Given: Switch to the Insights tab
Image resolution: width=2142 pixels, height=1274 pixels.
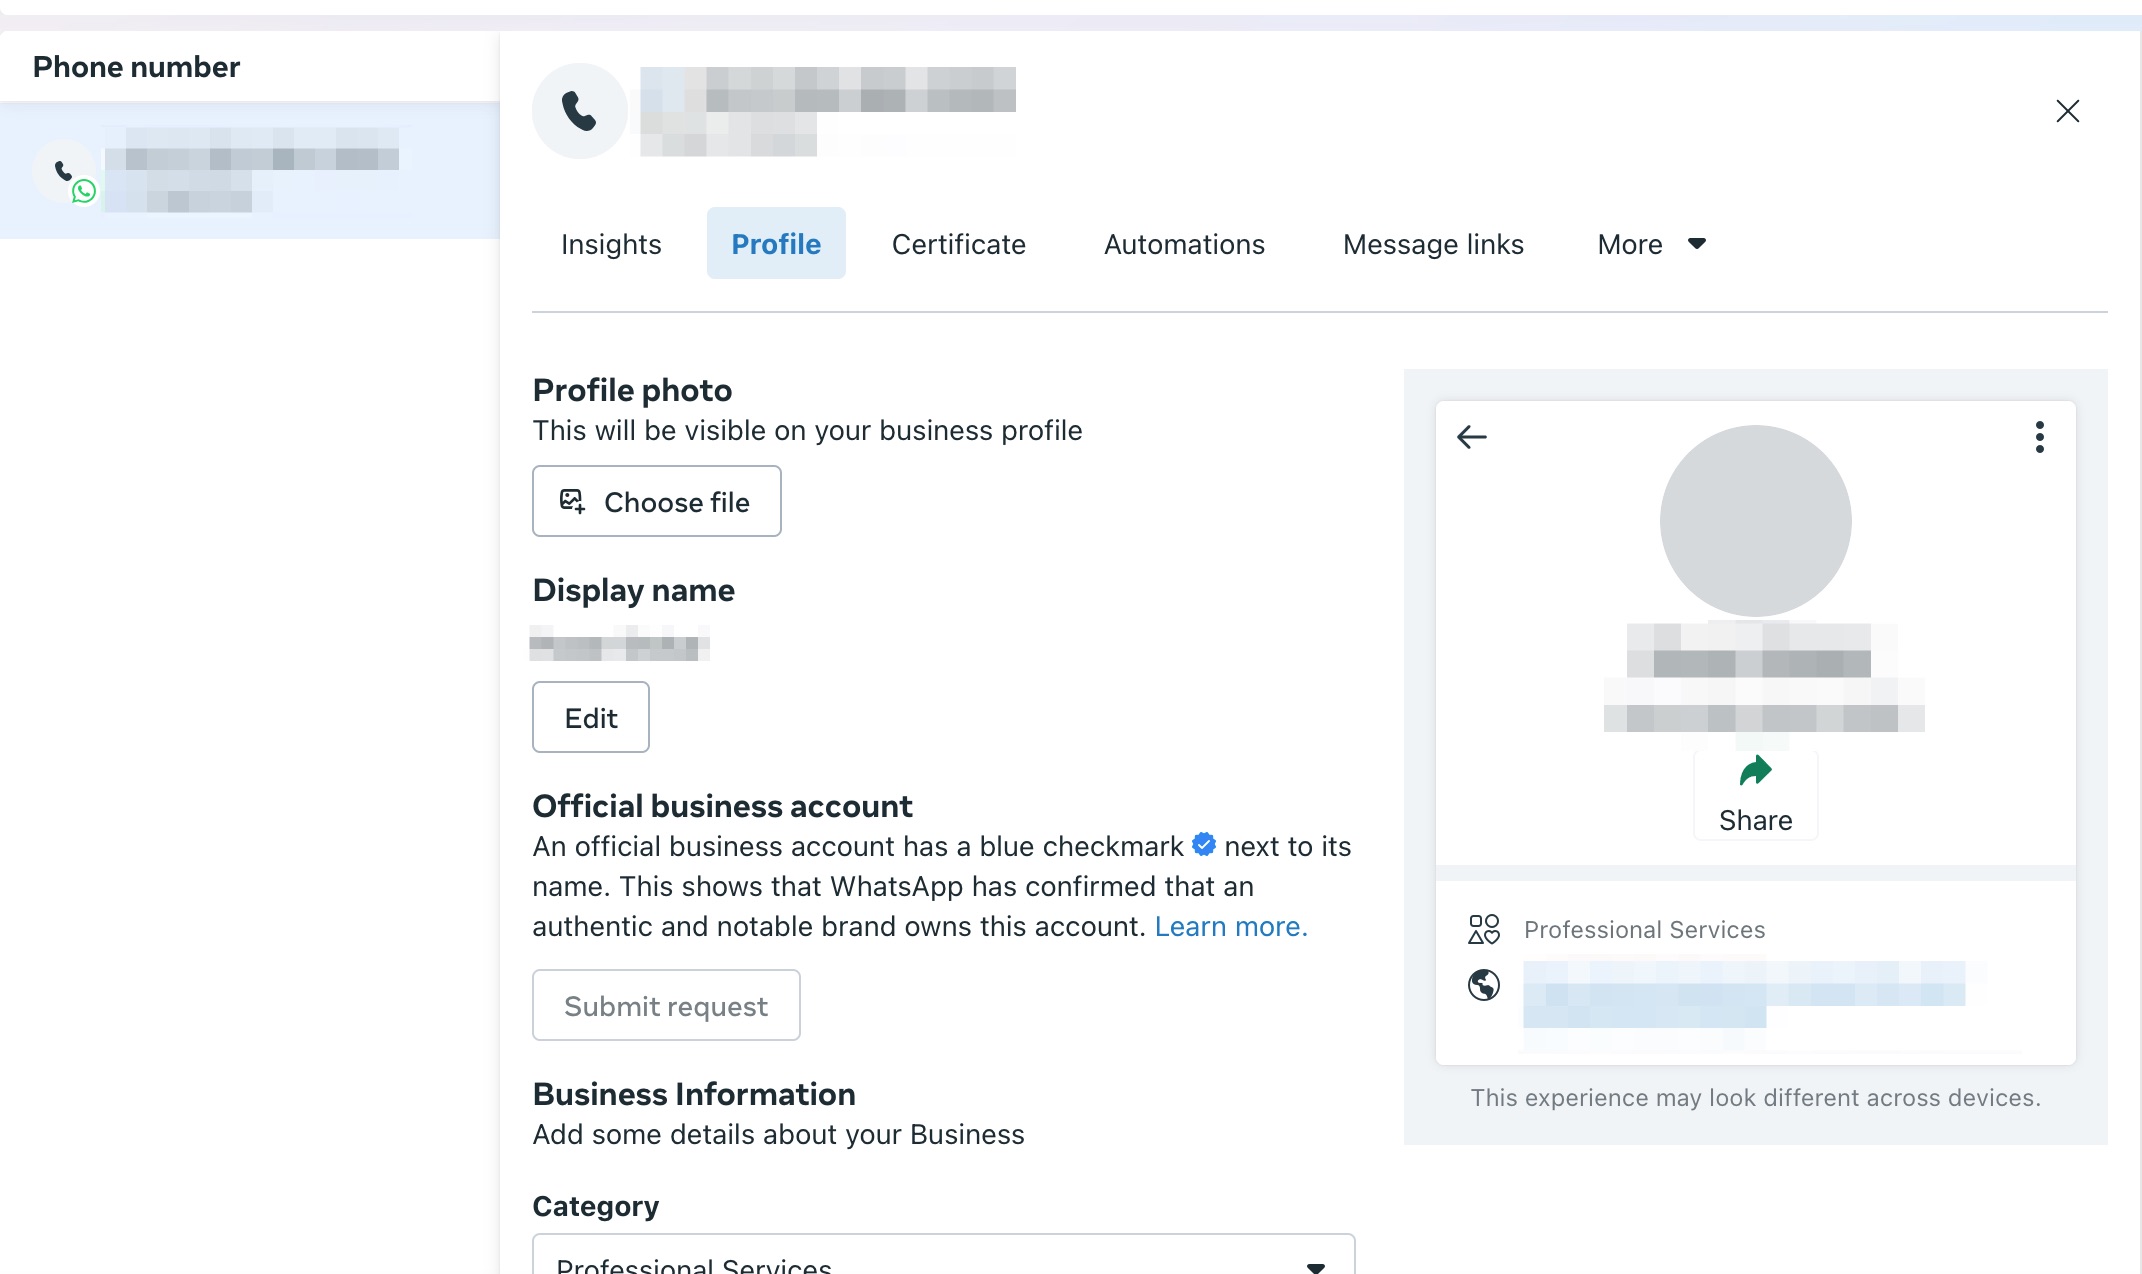Looking at the screenshot, I should [611, 244].
